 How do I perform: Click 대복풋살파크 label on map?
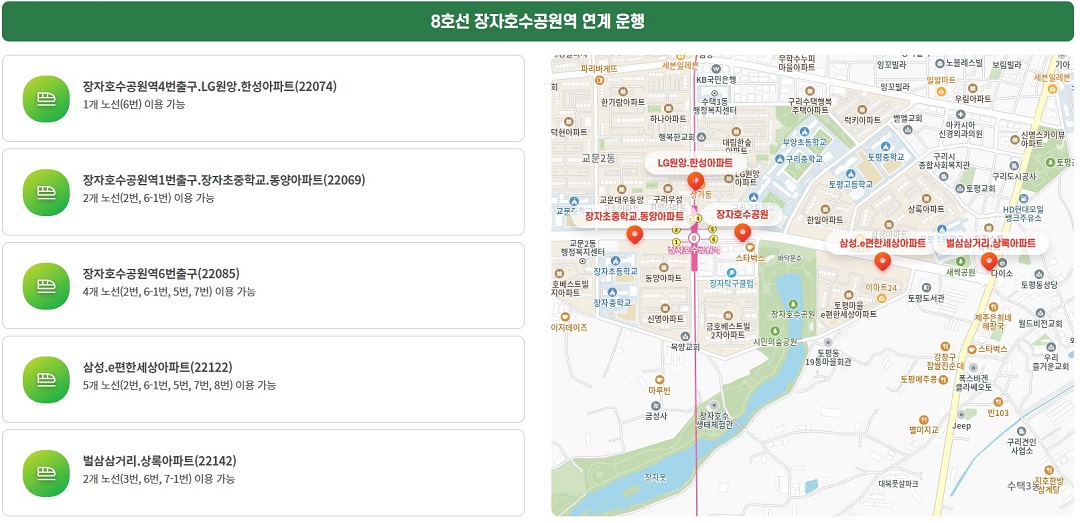coord(899,484)
